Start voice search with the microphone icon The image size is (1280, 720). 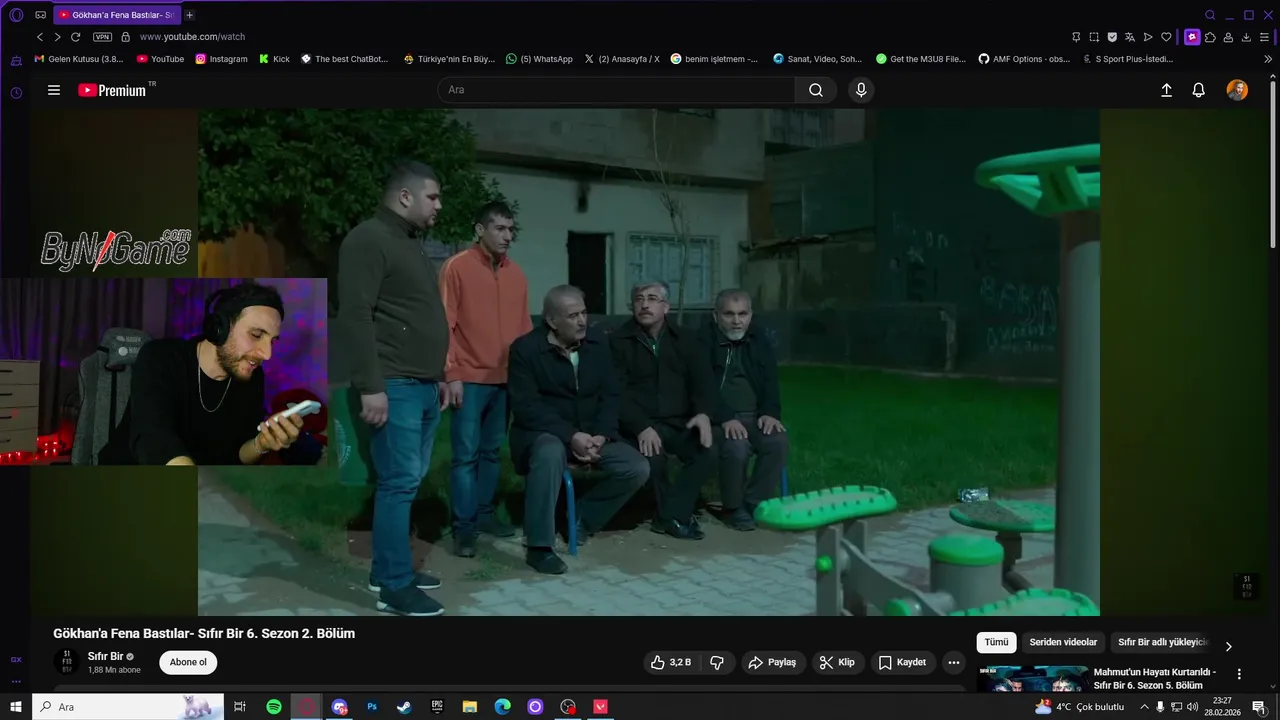pos(861,90)
